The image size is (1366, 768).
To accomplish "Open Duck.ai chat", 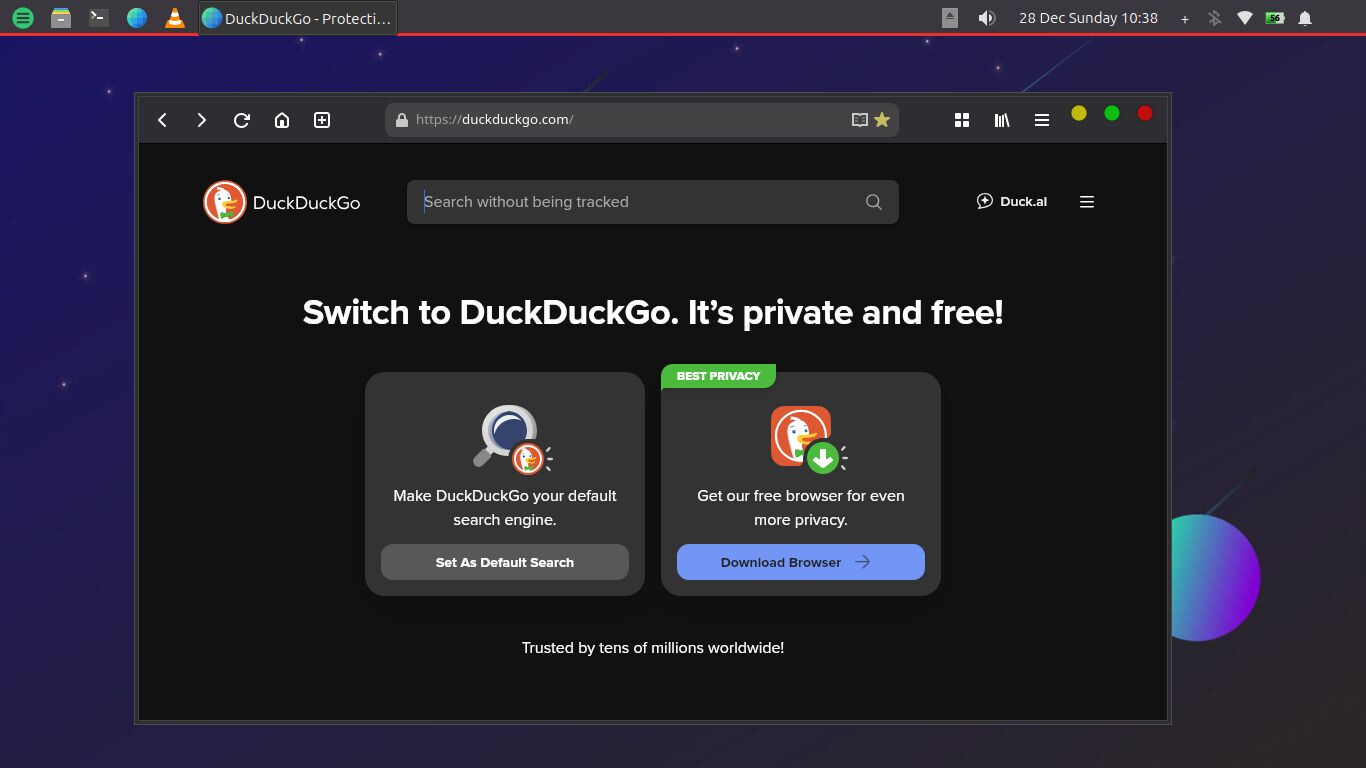I will pyautogui.click(x=1012, y=202).
